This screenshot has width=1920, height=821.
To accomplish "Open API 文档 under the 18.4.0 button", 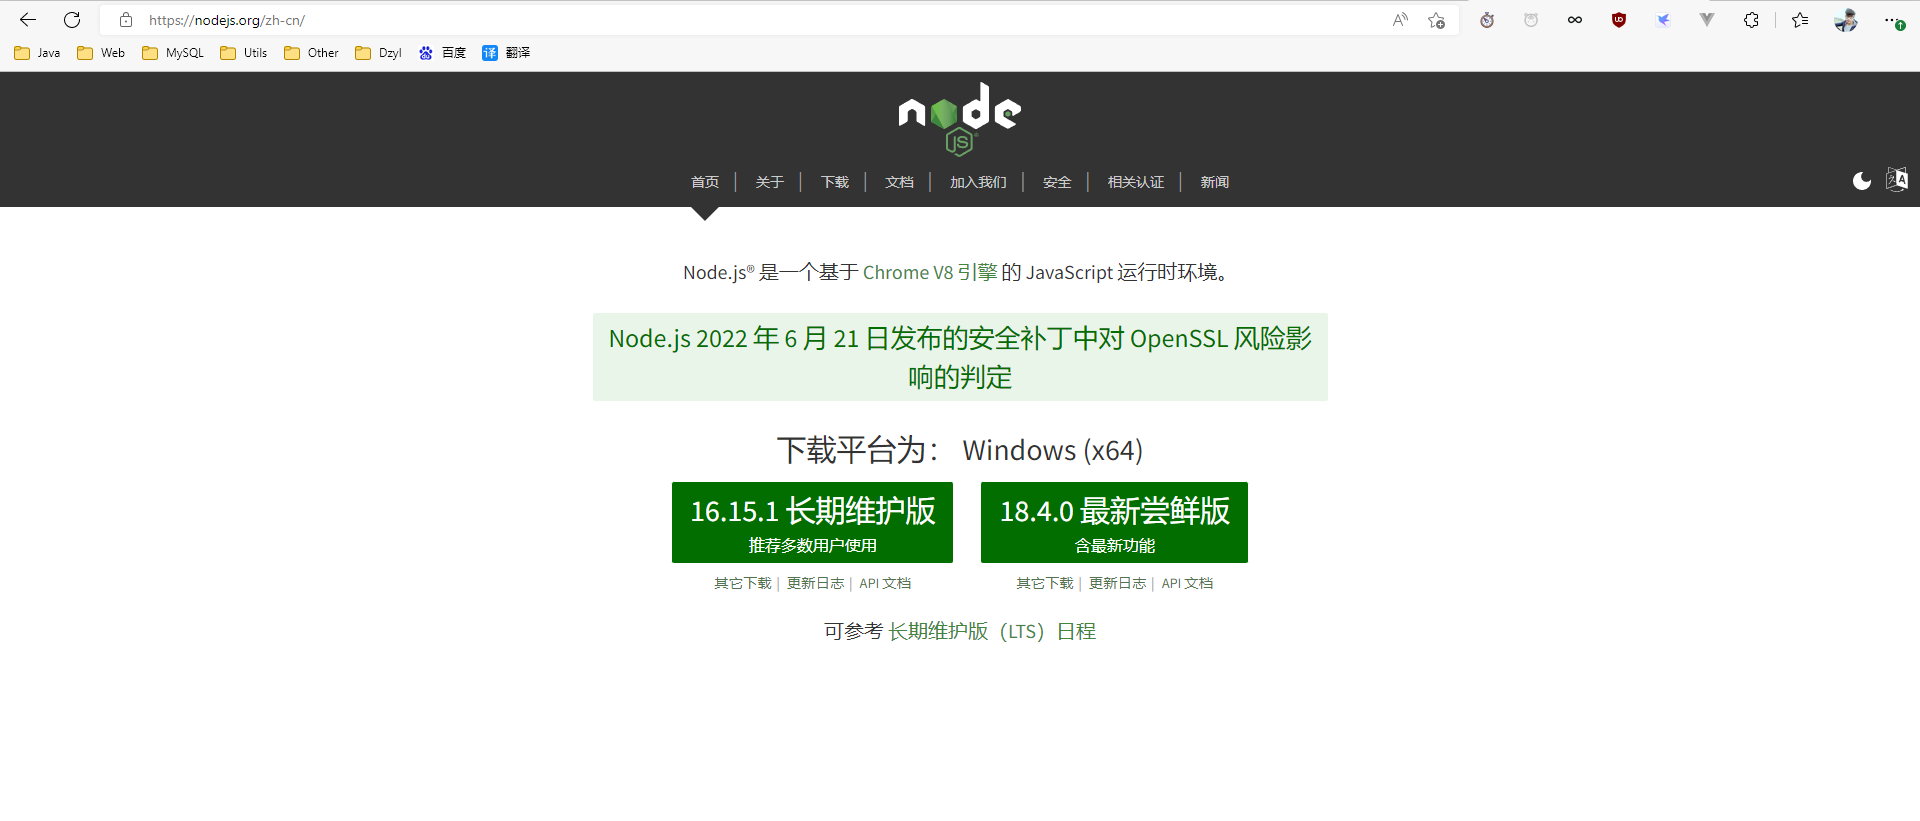I will pos(1187,583).
